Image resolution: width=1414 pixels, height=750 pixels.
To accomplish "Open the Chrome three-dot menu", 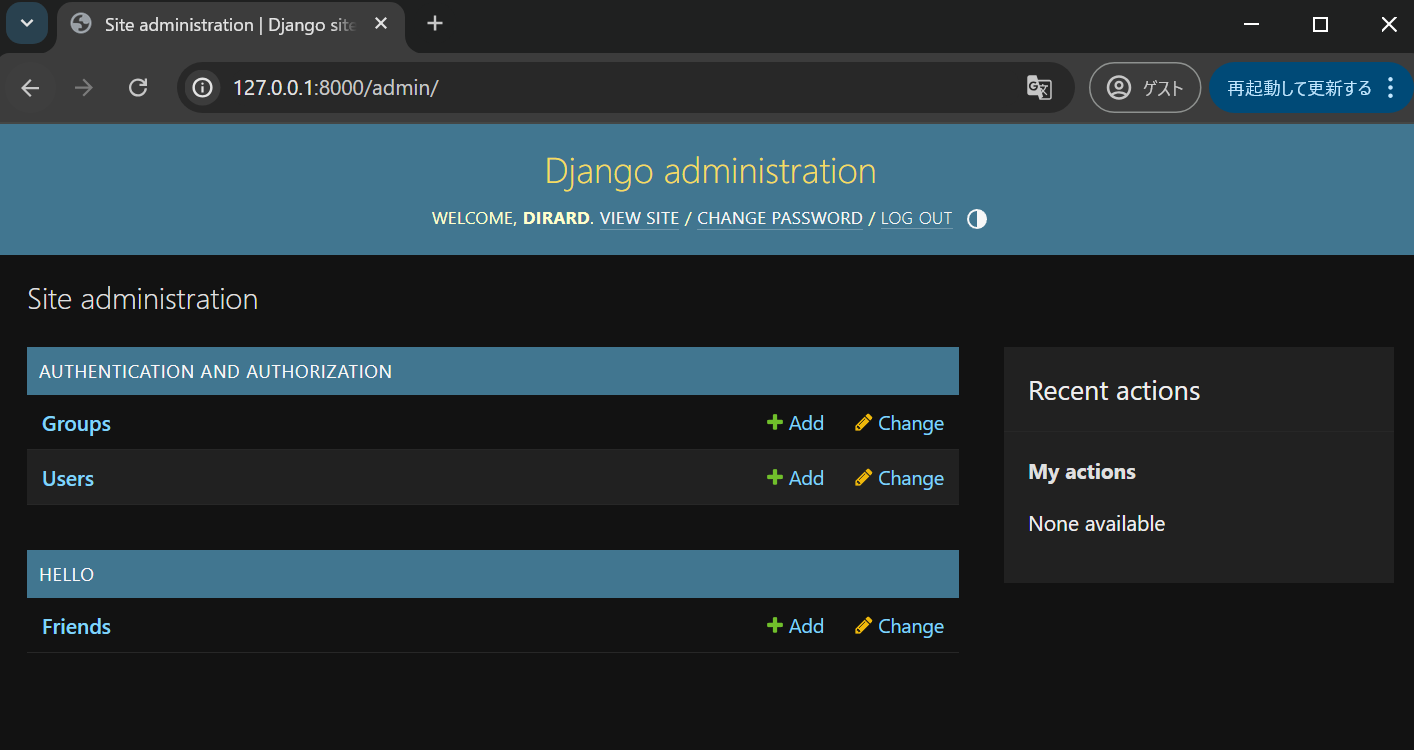I will pyautogui.click(x=1390, y=88).
